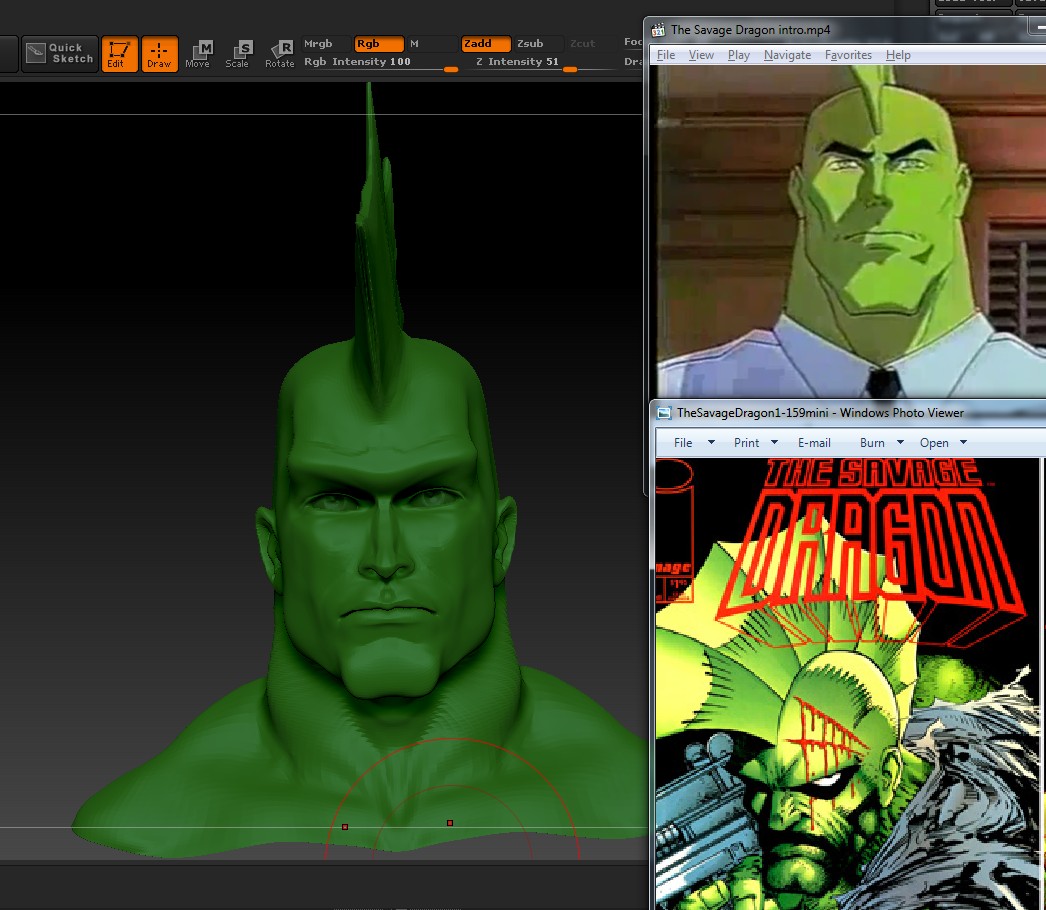Switch to the Rotate transform tool
This screenshot has width=1046, height=910.
tap(279, 54)
